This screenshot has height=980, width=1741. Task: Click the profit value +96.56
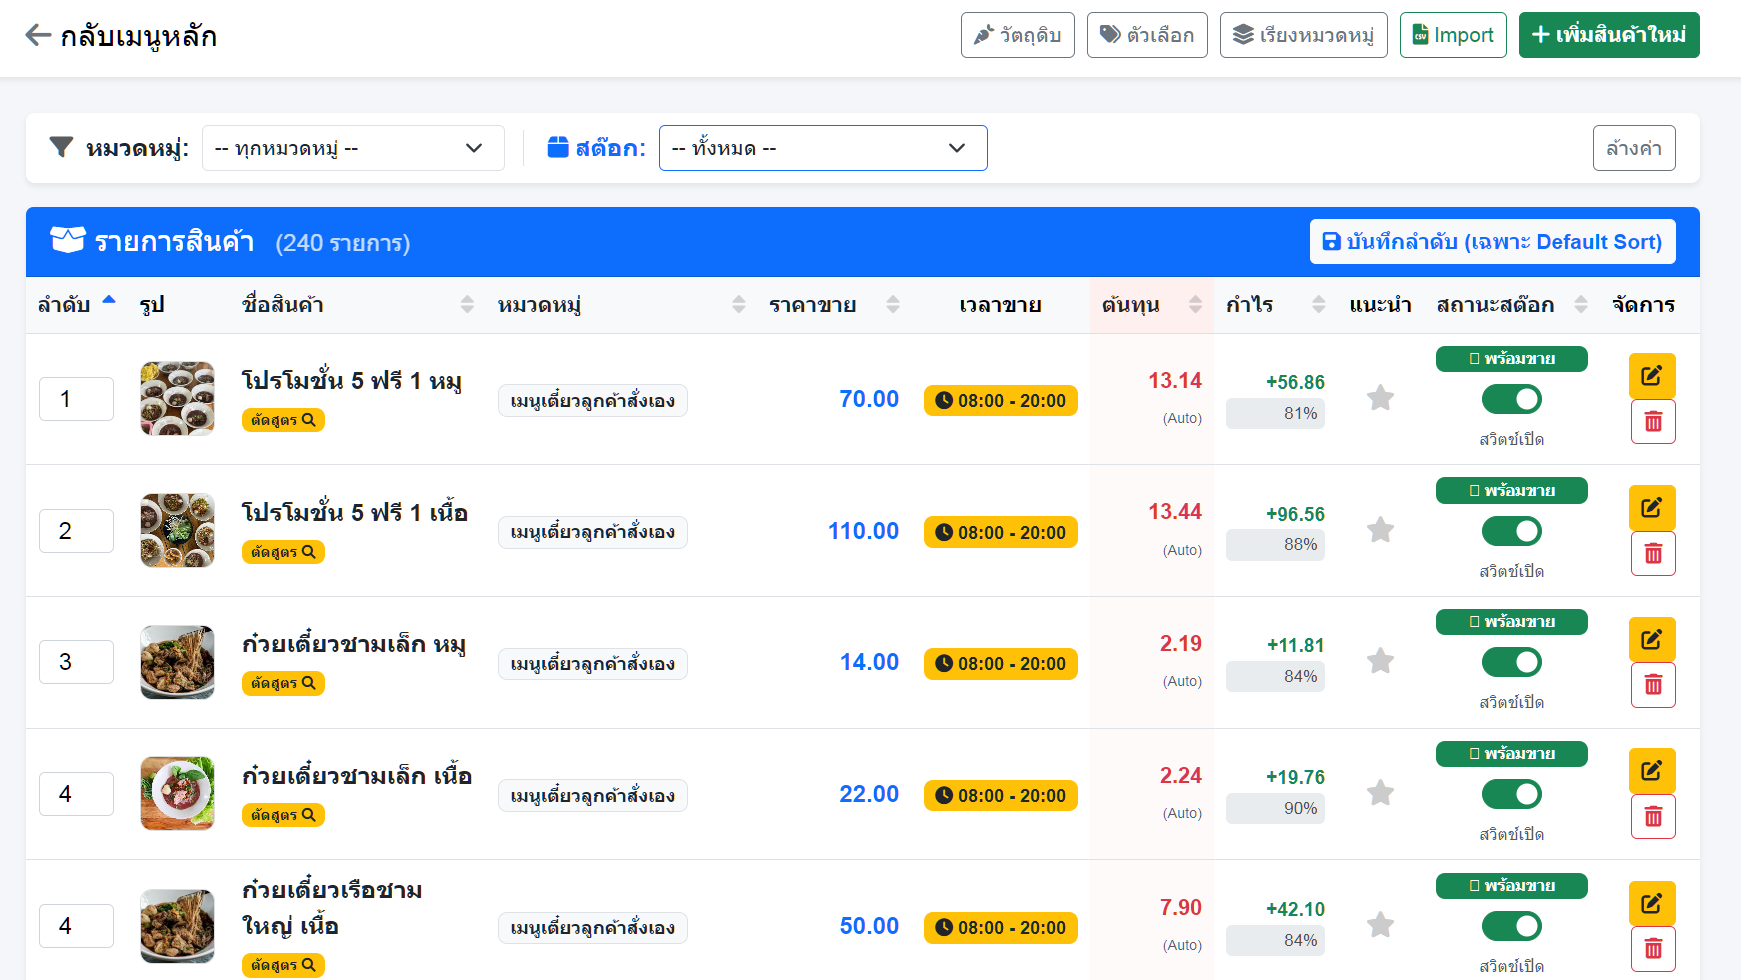[x=1295, y=514]
